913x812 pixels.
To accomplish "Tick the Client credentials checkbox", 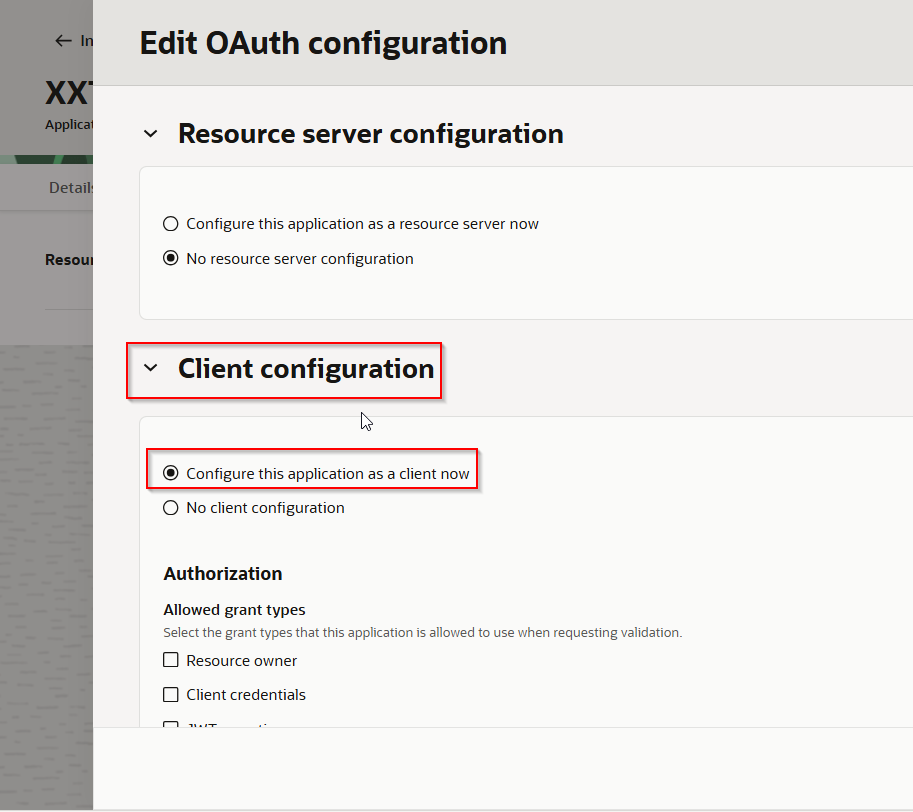I will tap(171, 695).
